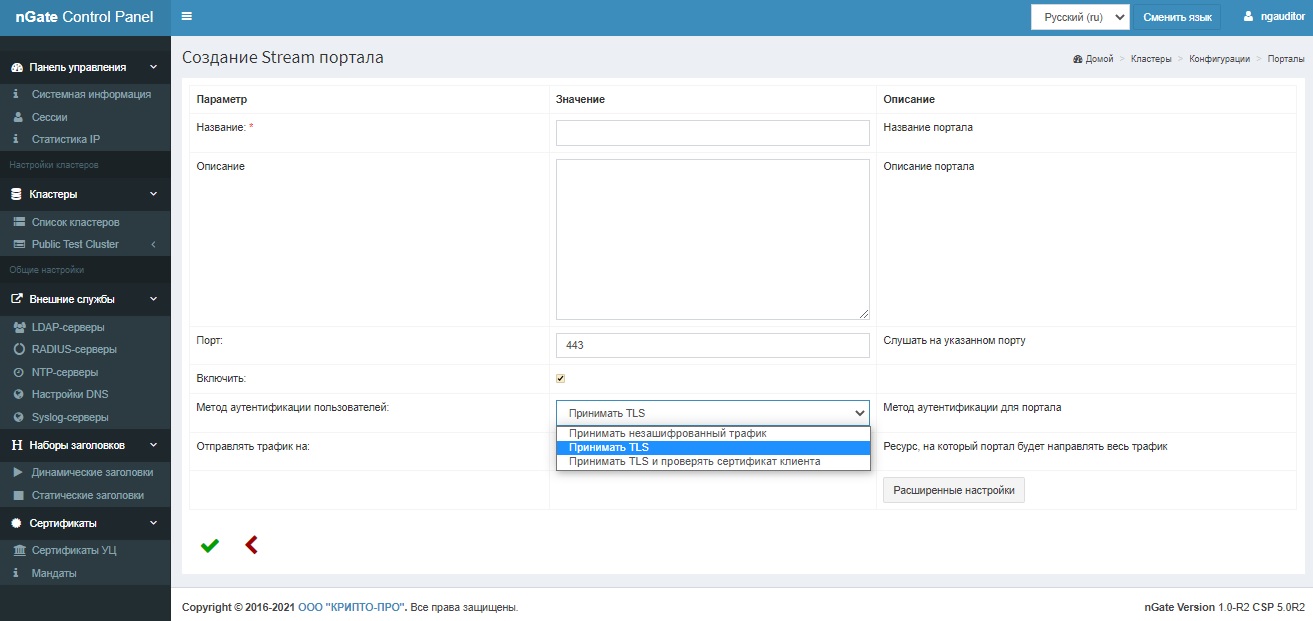Click the RADIUS-серверы circle icon

[19, 349]
